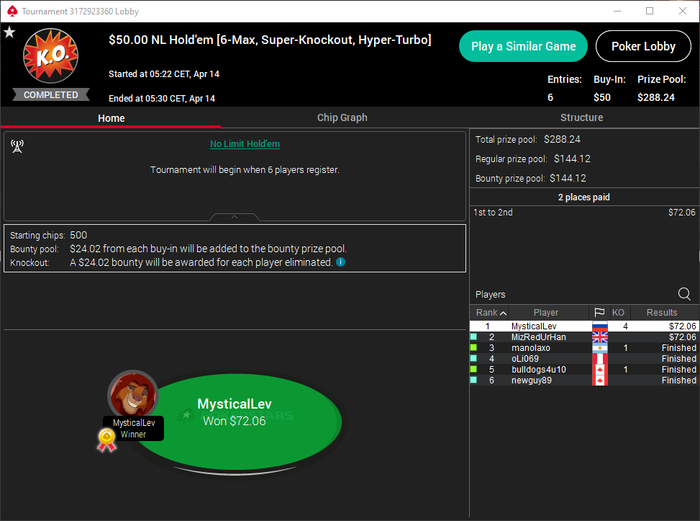Click the player search magnifier icon
This screenshot has height=521, width=700.
click(684, 294)
